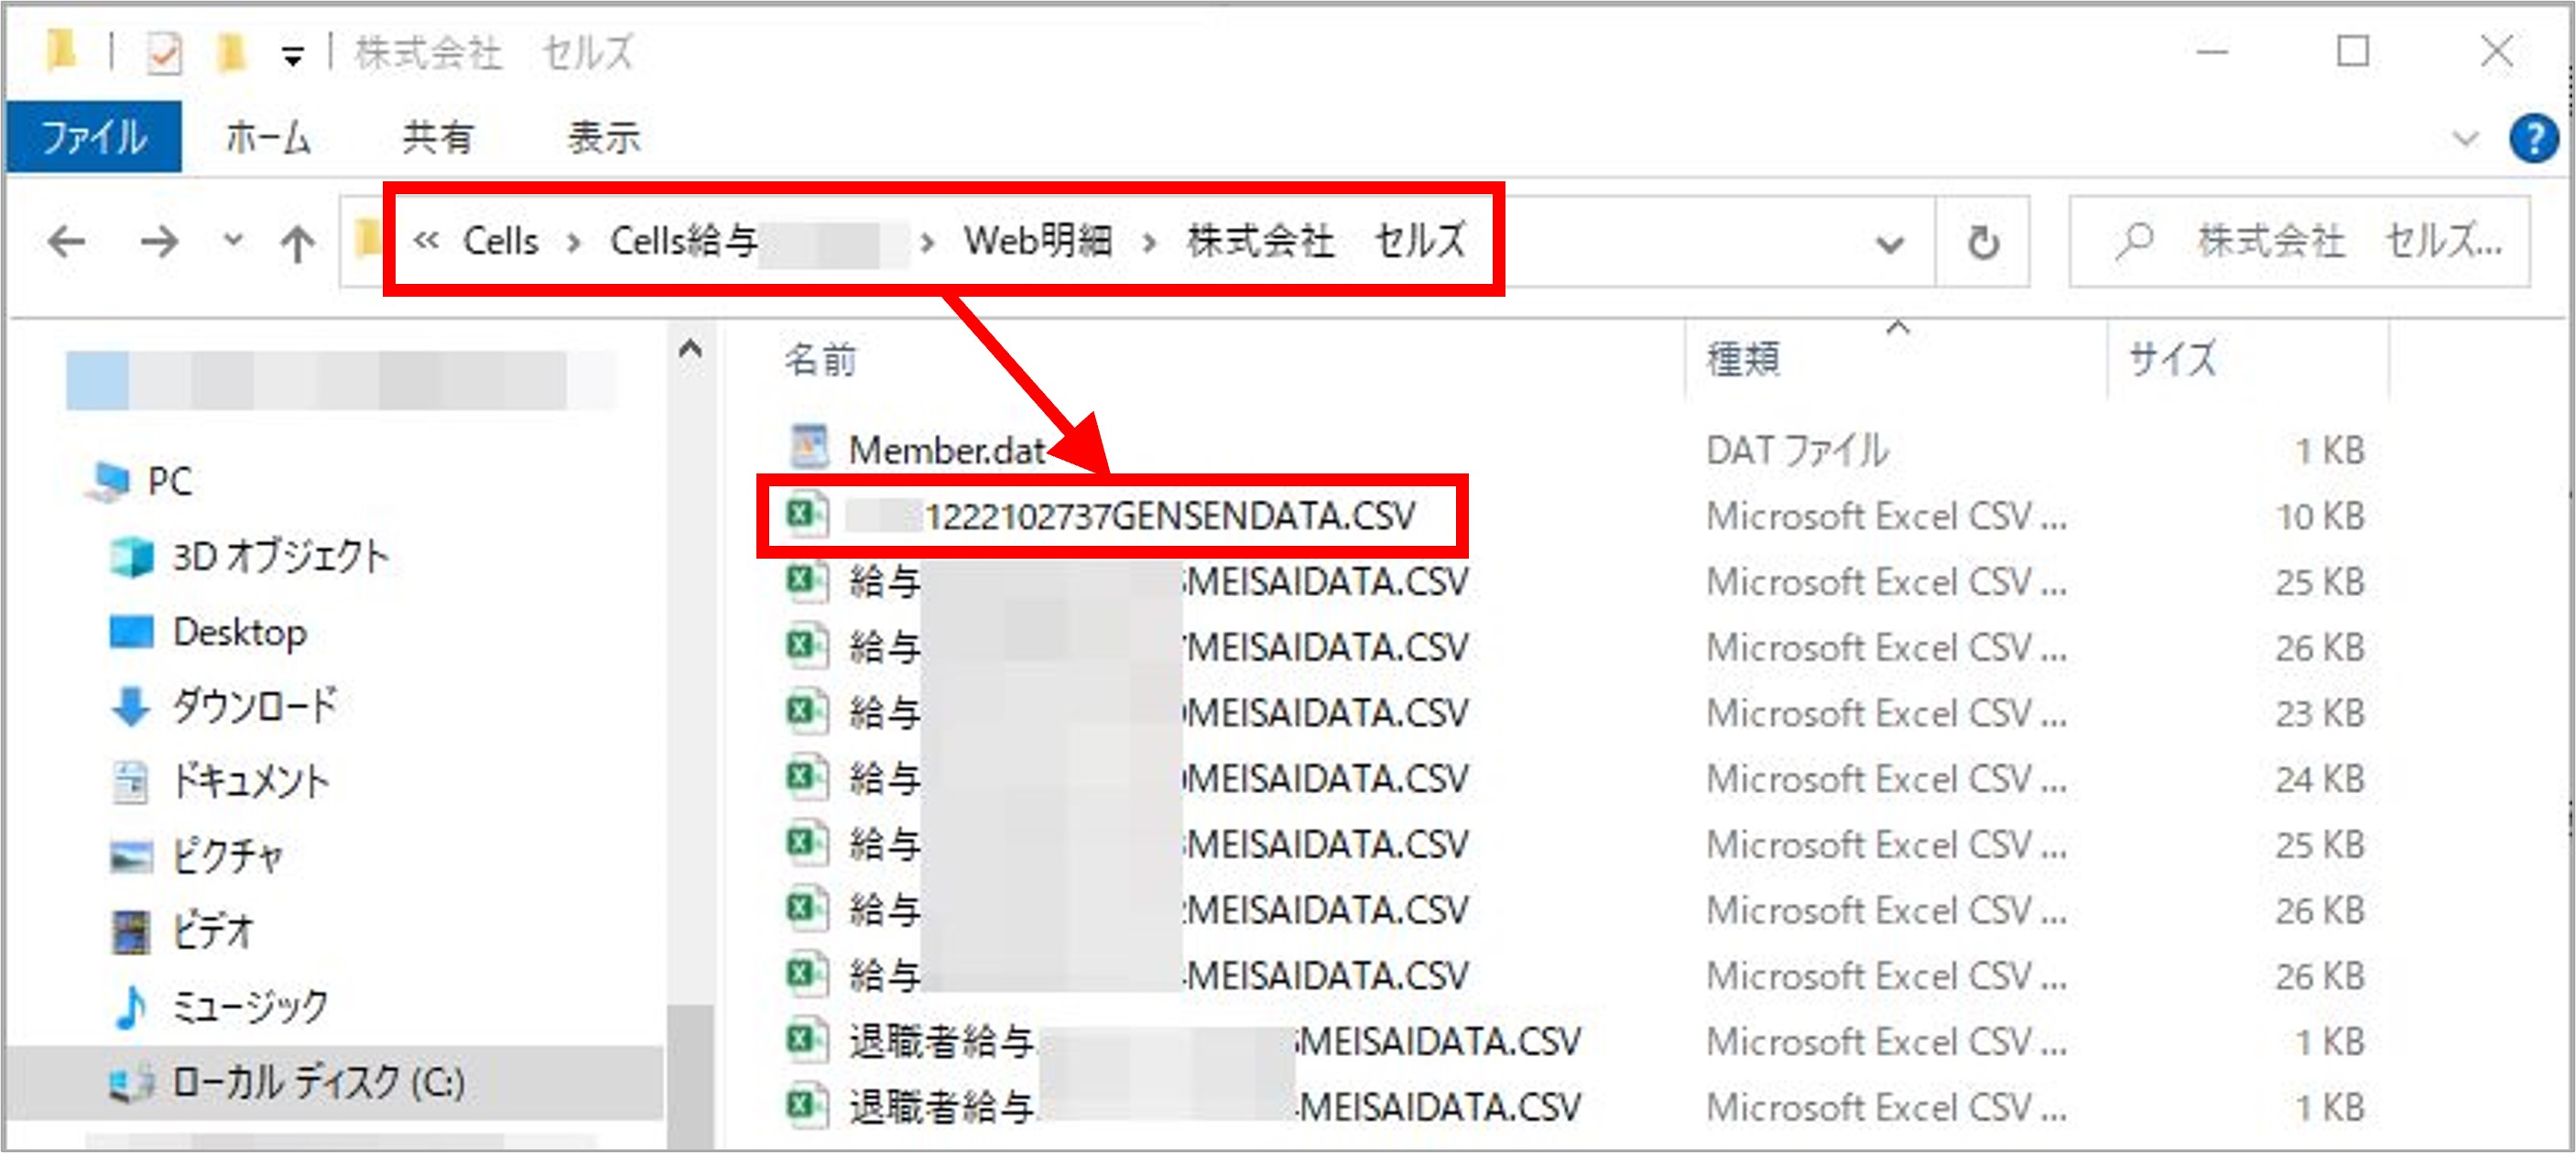Image resolution: width=2576 pixels, height=1153 pixels.
Task: Go up one folder level arrow
Action: (297, 243)
